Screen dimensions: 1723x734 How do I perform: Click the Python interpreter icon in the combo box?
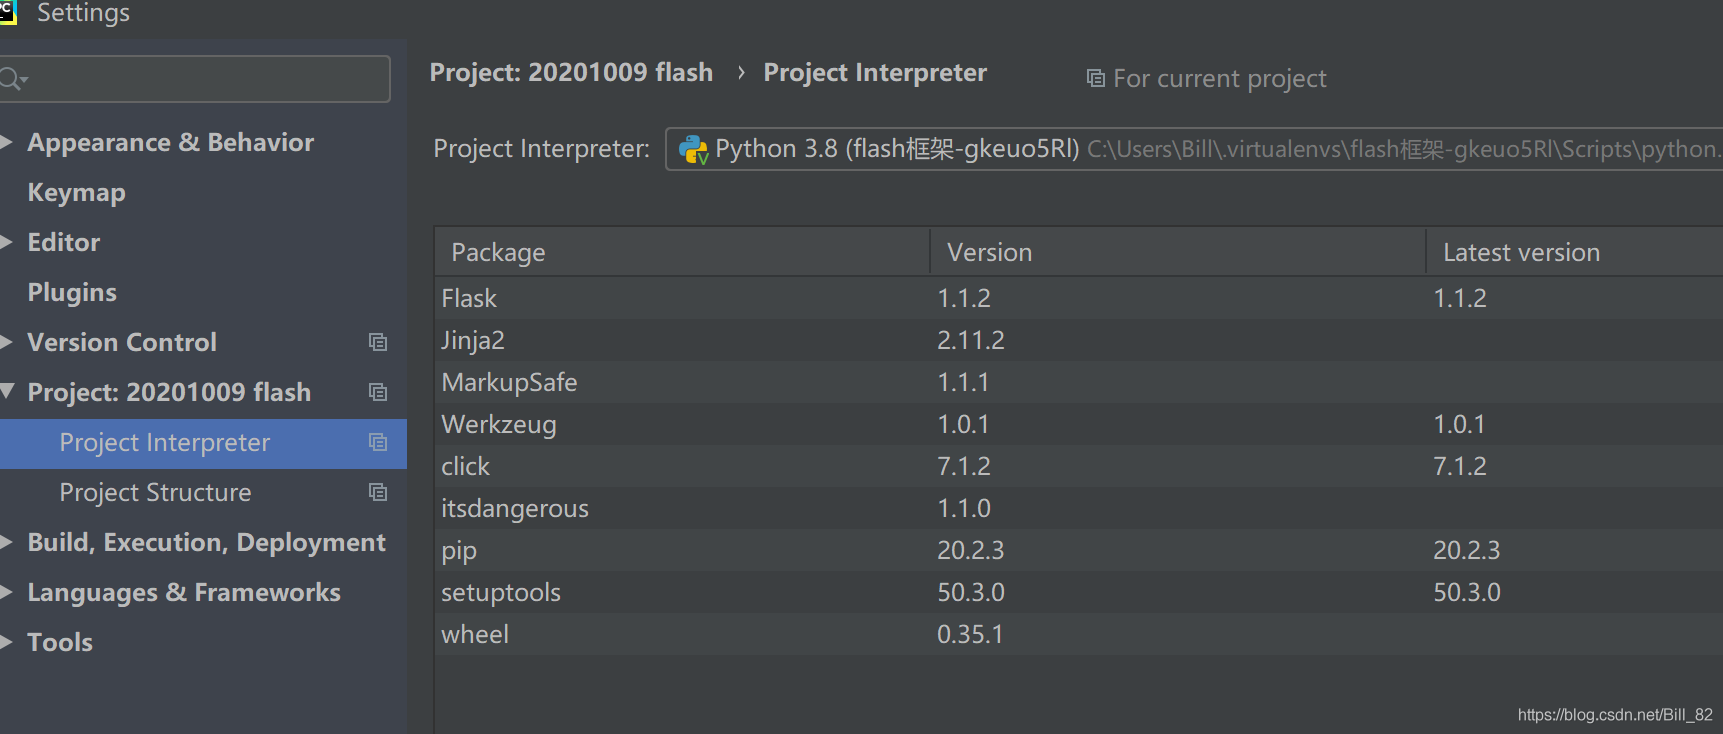pyautogui.click(x=693, y=149)
